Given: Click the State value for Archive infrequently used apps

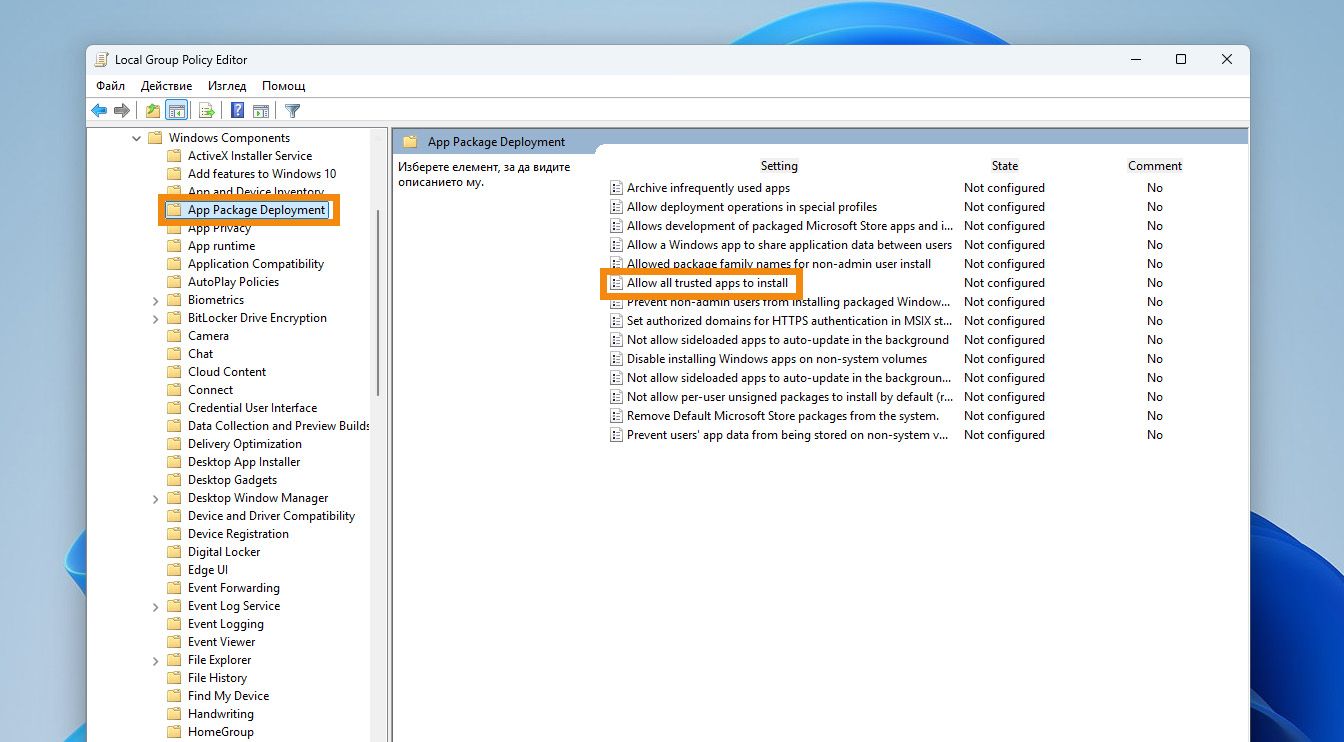Looking at the screenshot, I should 1004,188.
